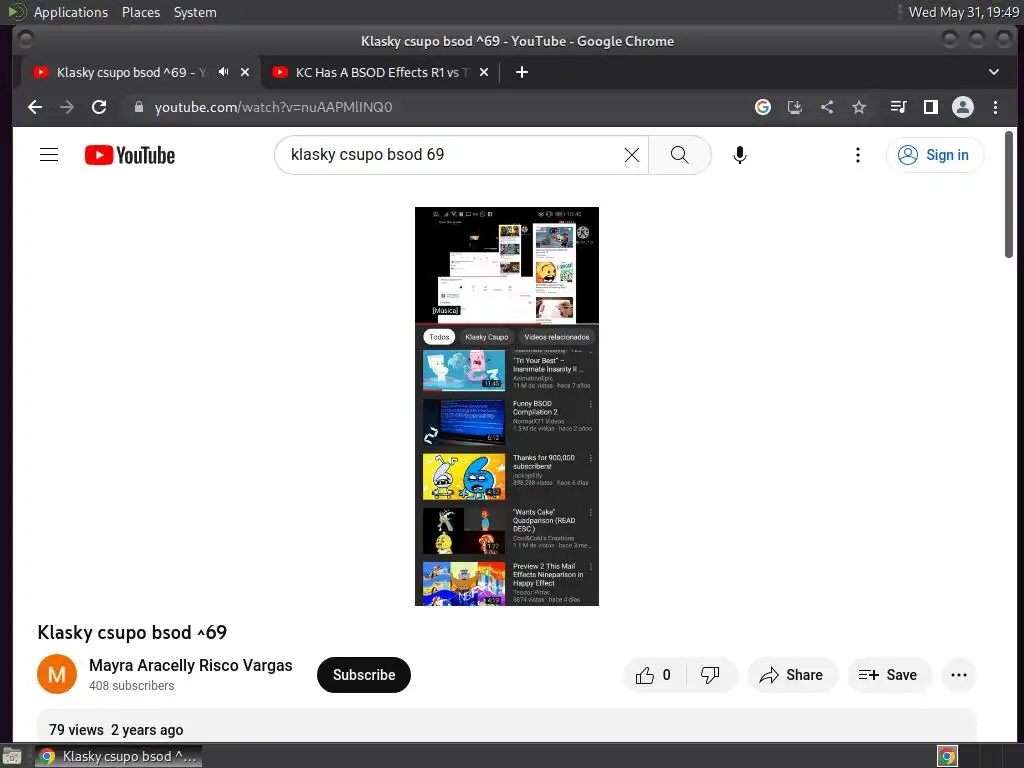This screenshot has height=768, width=1024.
Task: Click the Applications menu logo icon
Action: click(x=17, y=12)
